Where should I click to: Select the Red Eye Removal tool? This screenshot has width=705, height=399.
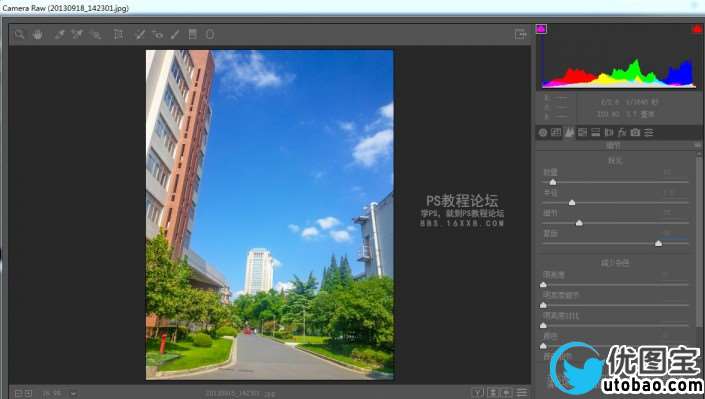click(x=158, y=34)
